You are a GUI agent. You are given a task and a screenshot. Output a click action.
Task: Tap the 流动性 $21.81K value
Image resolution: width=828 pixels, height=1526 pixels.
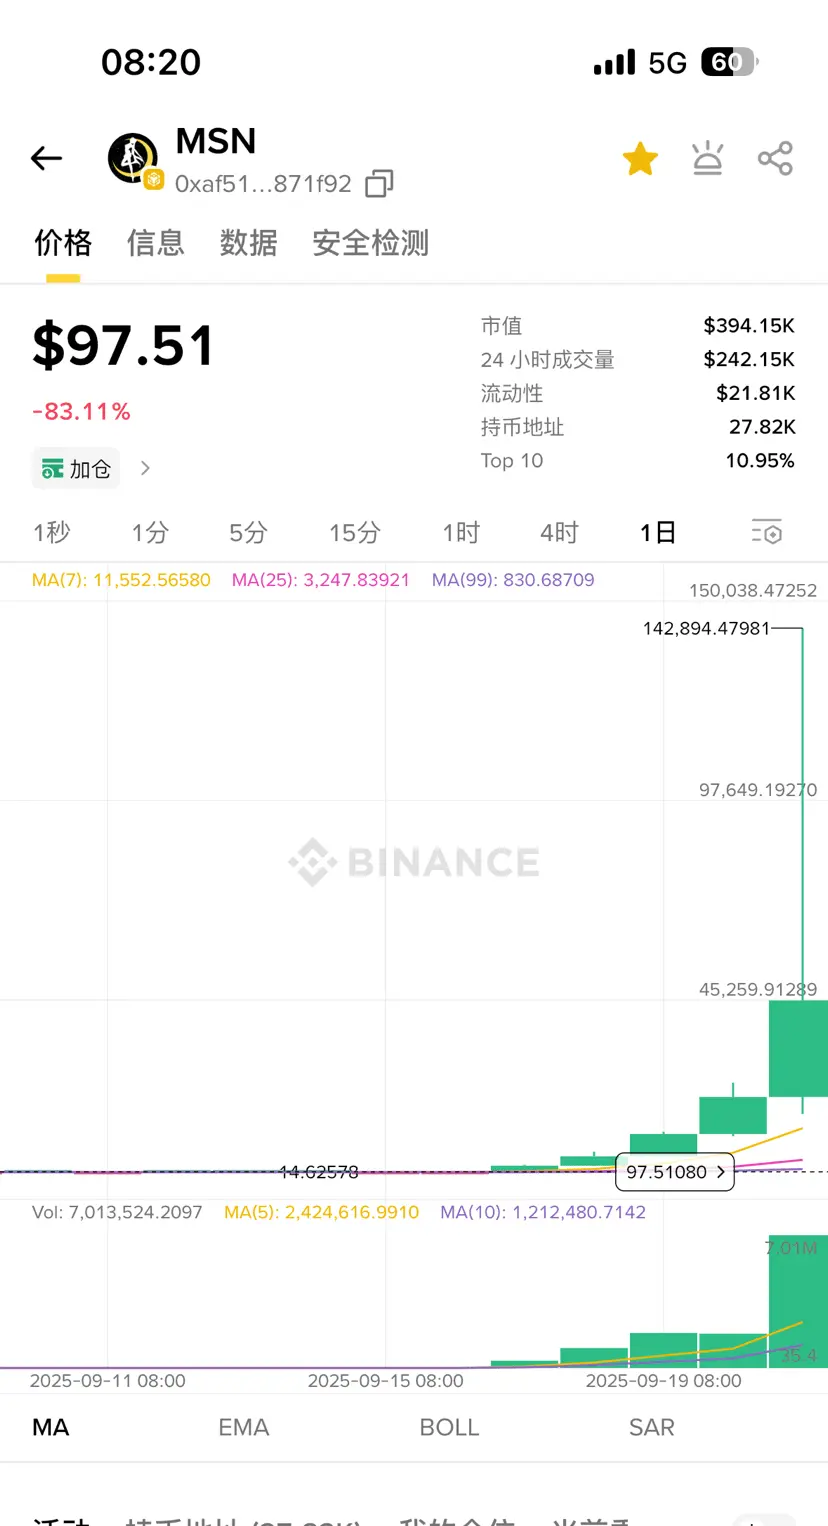[756, 393]
